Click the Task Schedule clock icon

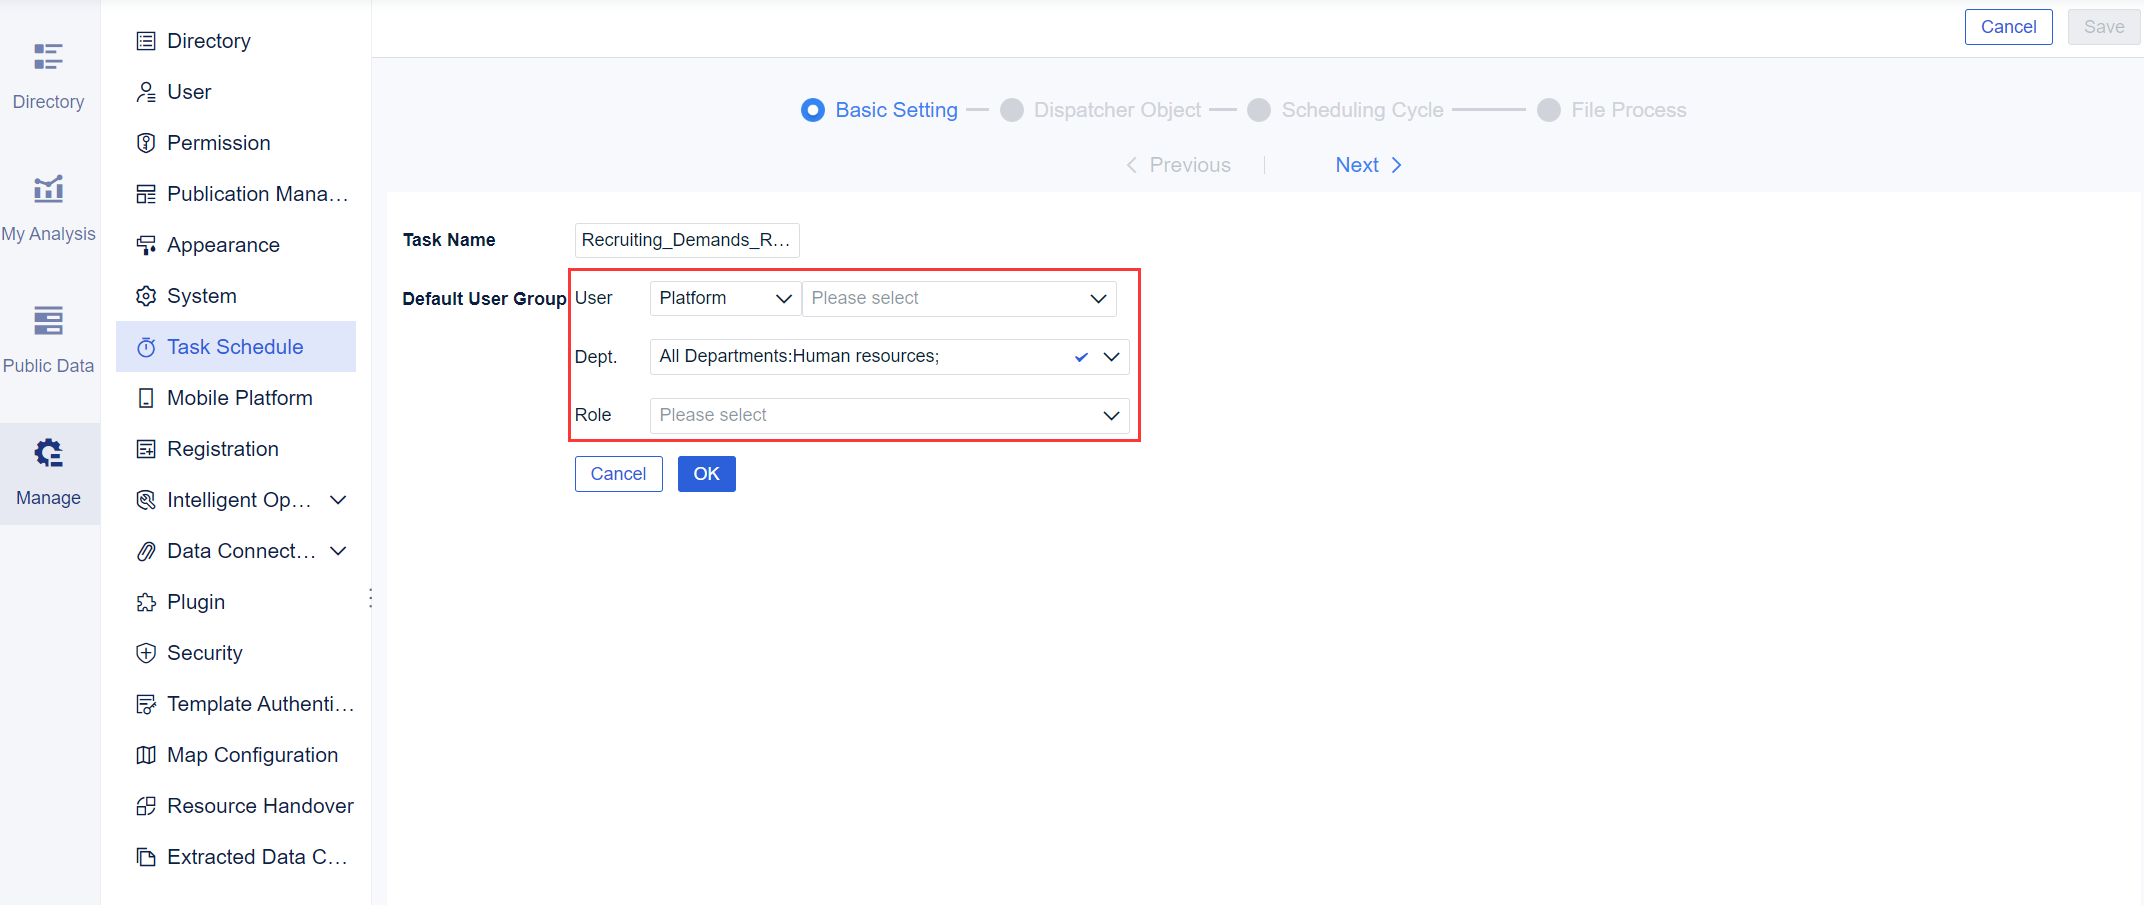146,347
